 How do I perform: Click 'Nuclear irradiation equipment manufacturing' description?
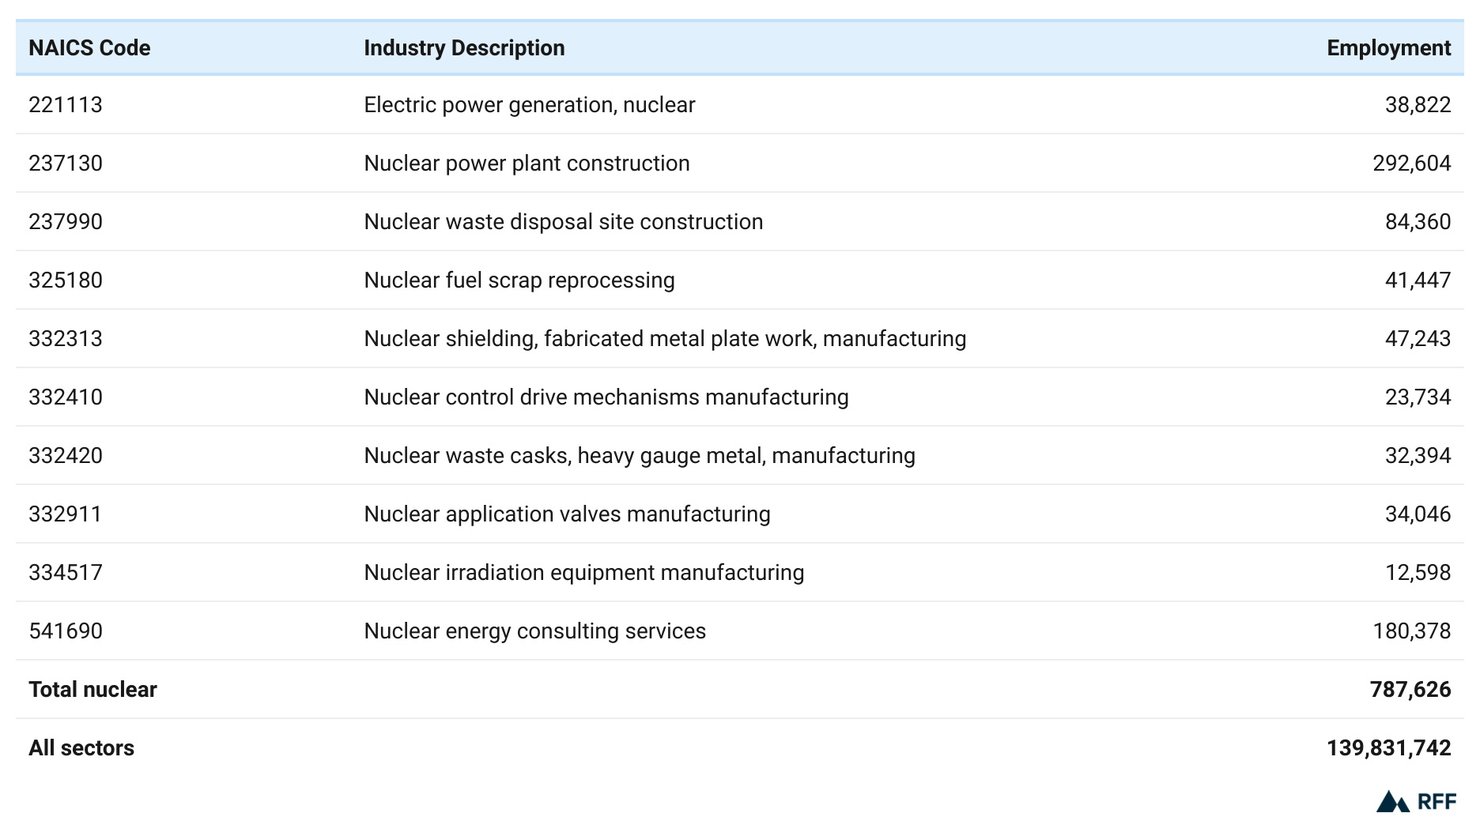pyautogui.click(x=584, y=573)
